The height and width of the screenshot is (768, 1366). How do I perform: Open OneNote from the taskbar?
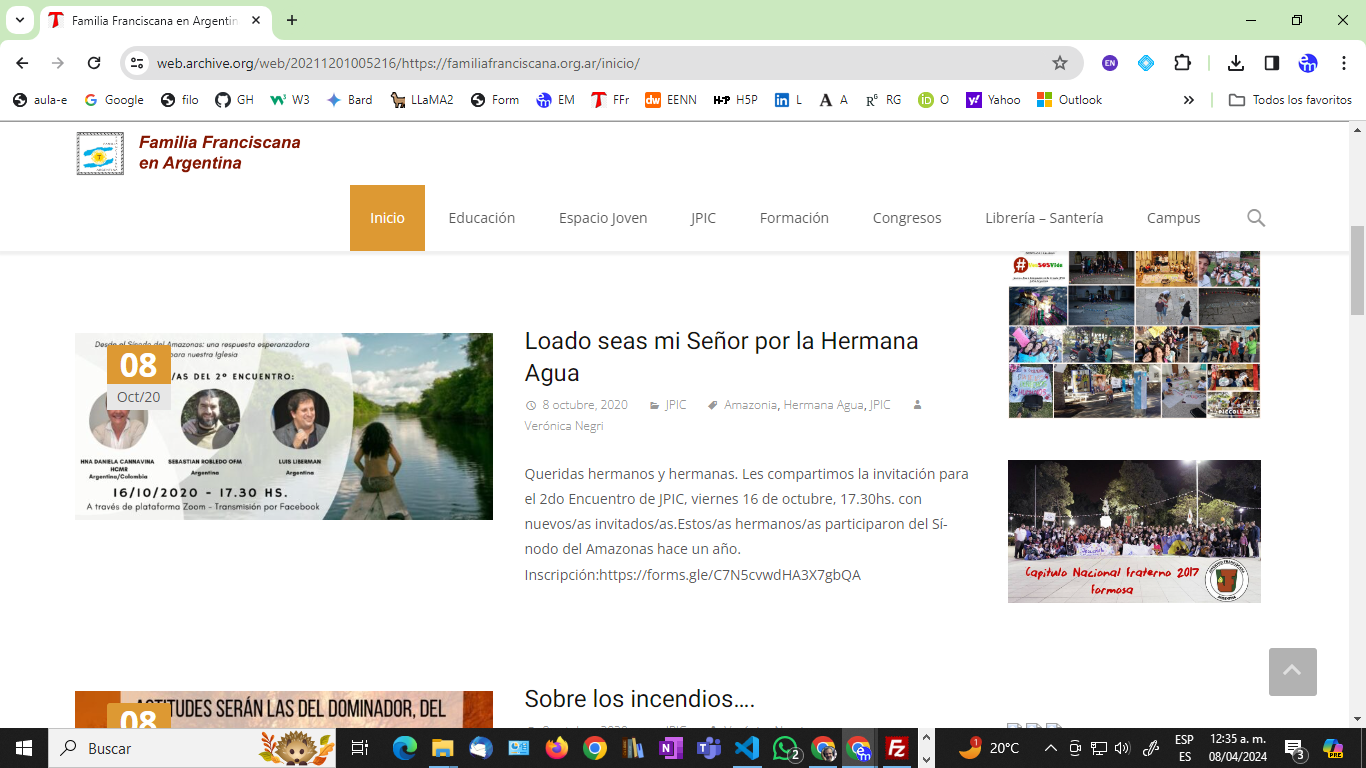[671, 748]
